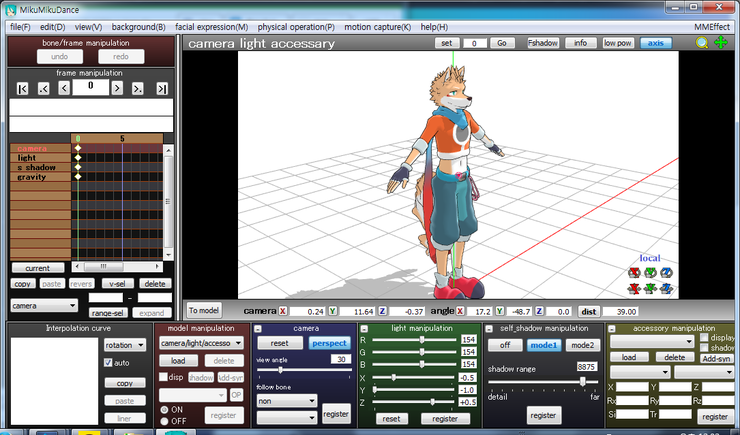Toggle the accessory shadow checkbox
Screen dimensions: 740x435
pyautogui.click(x=704, y=348)
